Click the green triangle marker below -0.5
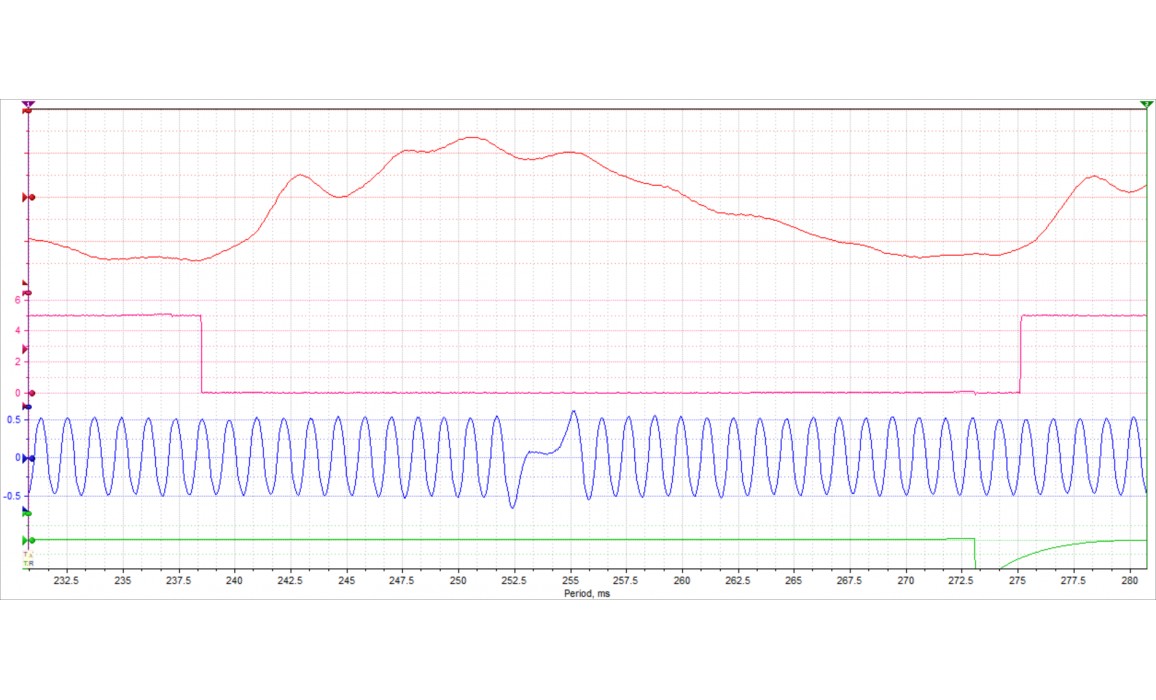 27,513
